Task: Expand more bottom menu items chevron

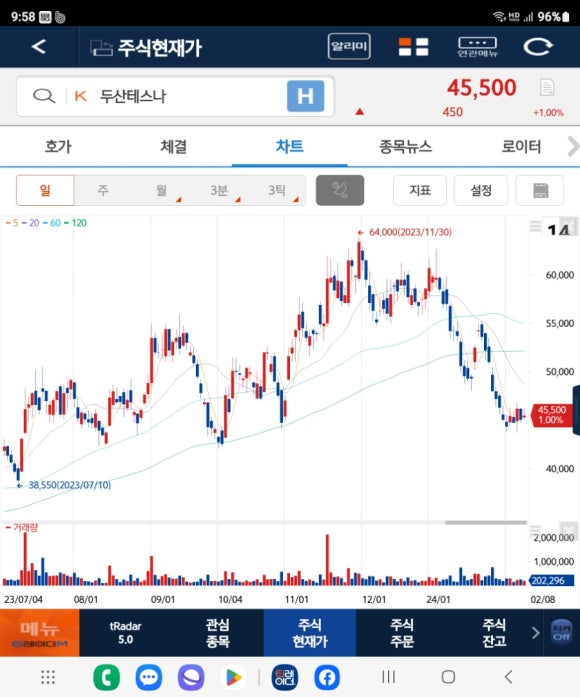Action: [x=536, y=633]
